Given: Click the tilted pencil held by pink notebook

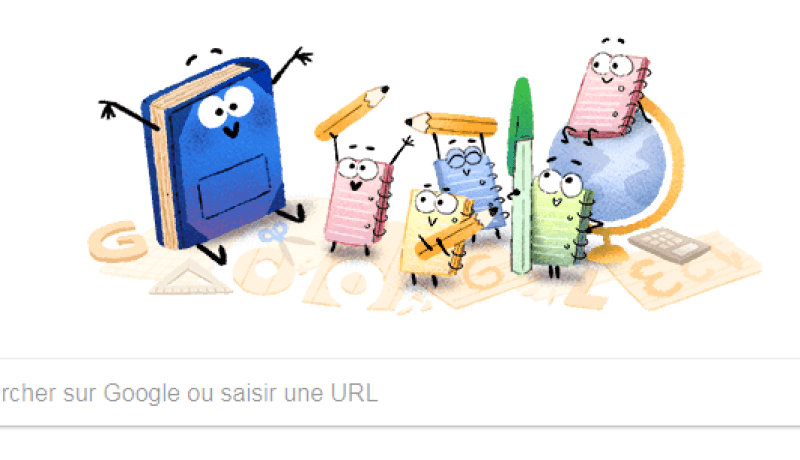Looking at the screenshot, I should tap(352, 112).
